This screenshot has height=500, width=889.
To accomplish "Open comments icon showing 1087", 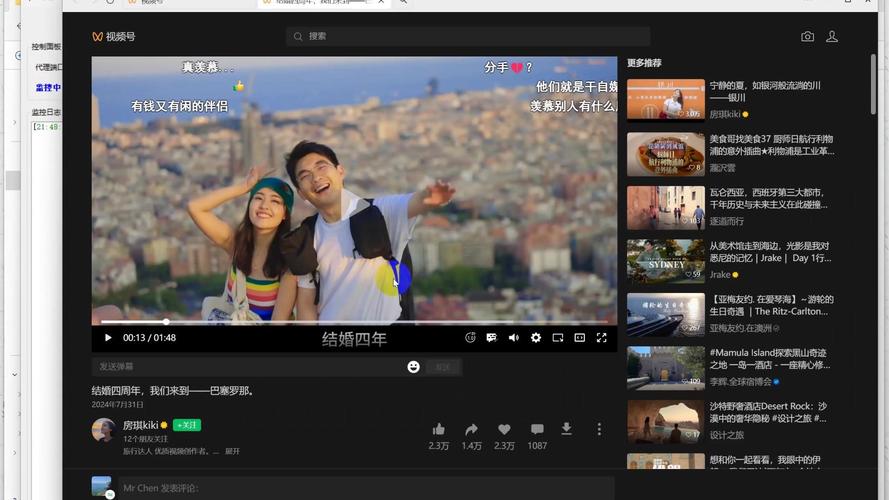I will click(537, 429).
